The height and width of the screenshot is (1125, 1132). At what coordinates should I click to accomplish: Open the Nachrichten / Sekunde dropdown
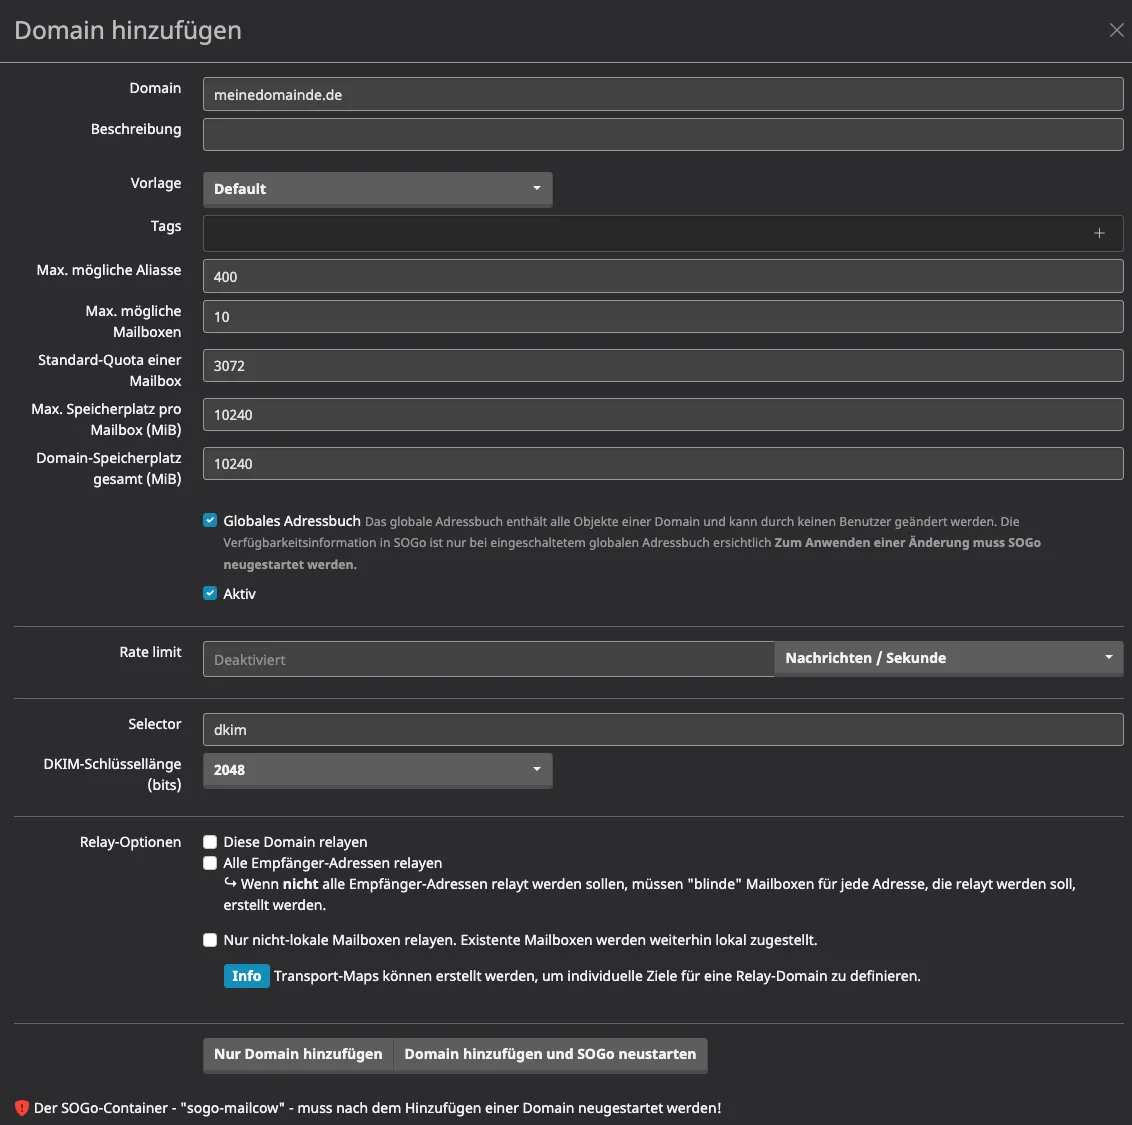(x=949, y=659)
